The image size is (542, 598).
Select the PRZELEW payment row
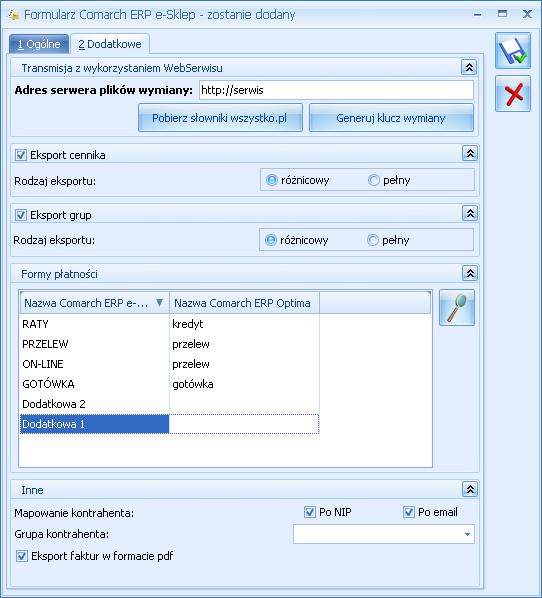169,344
